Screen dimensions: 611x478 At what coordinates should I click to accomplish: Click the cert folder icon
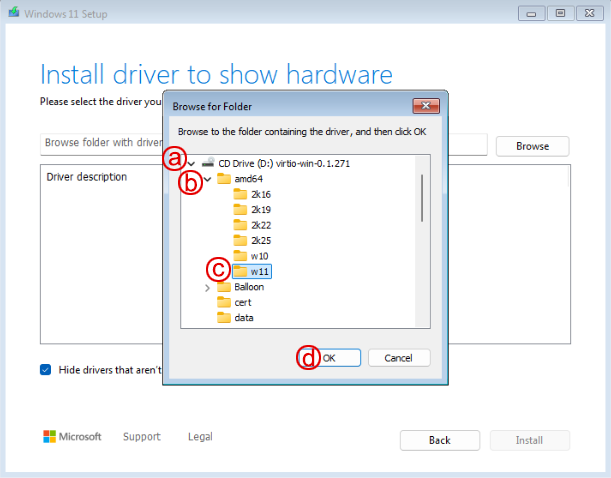click(x=224, y=302)
